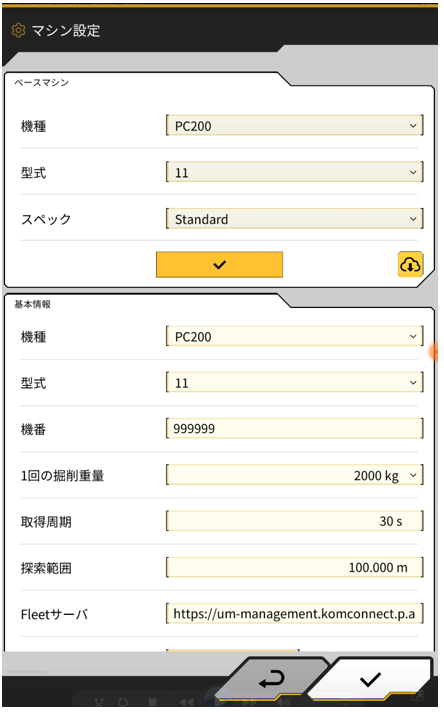Expand the スペック Standard dropdown
Viewport: 444px width, 712px height.
click(295, 219)
